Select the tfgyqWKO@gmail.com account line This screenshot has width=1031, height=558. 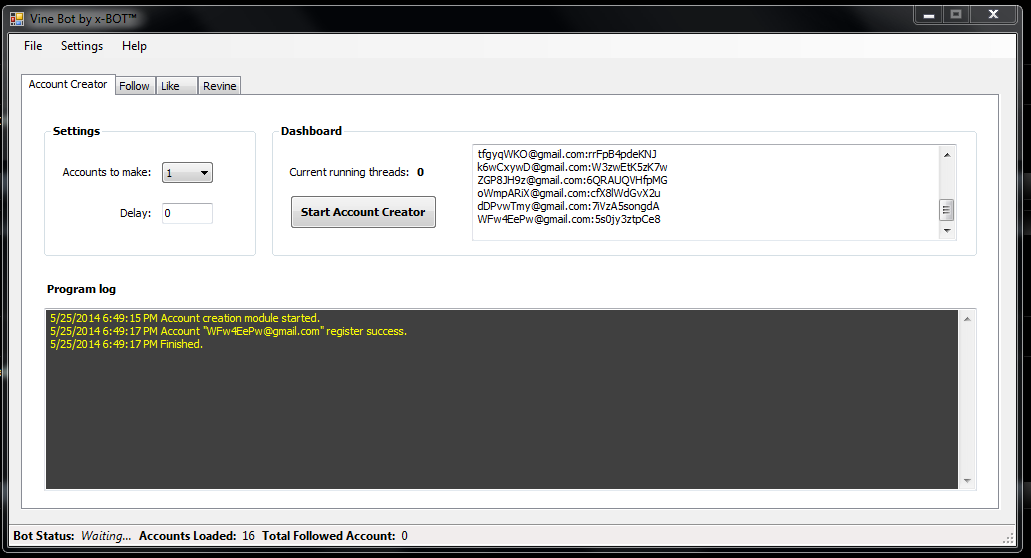pos(567,154)
